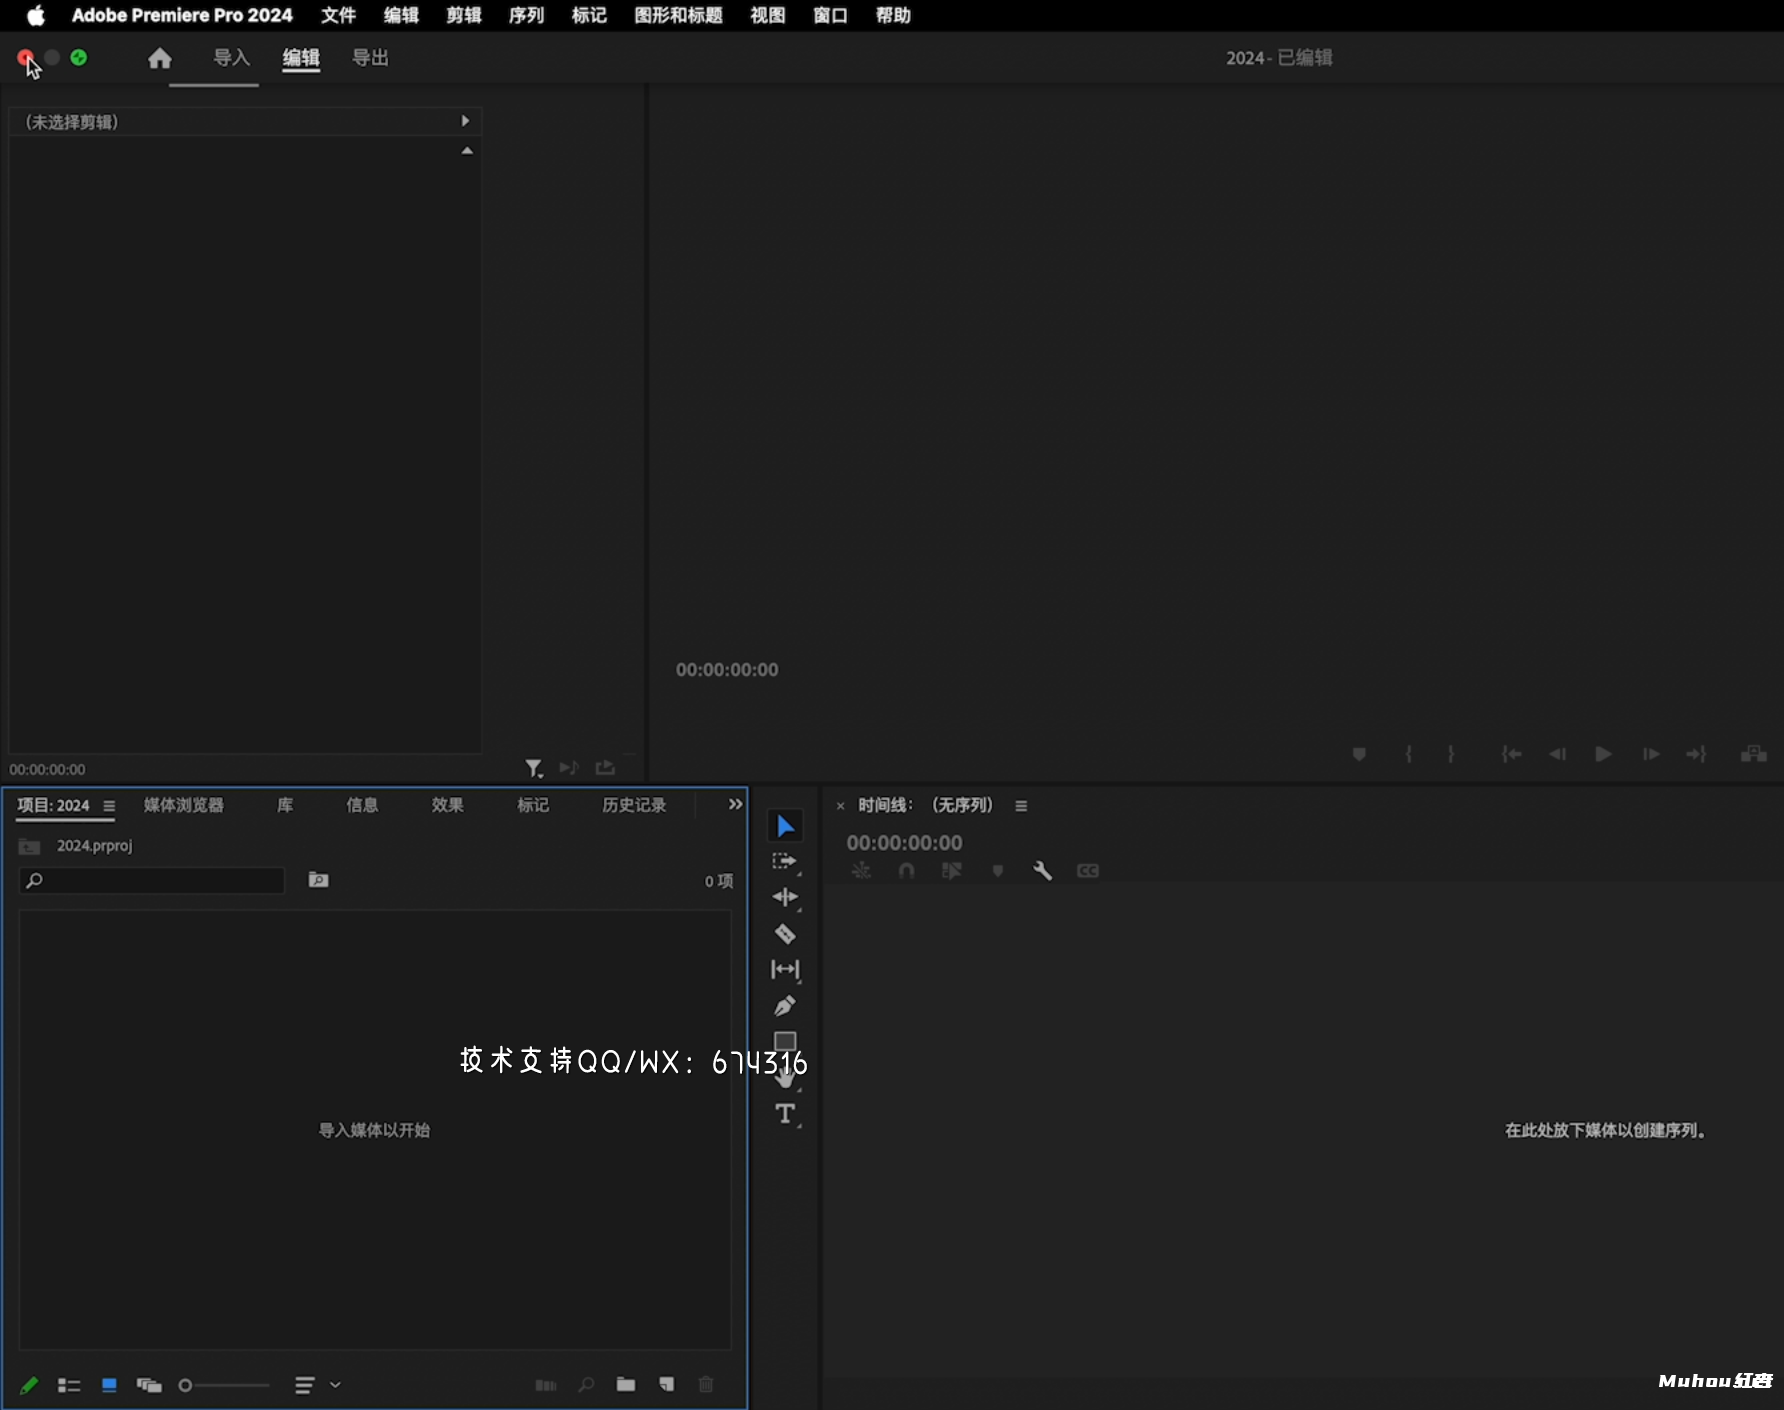Toggle insert sequences as nests button
Screen dimensions: 1784x1410
pyautogui.click(x=861, y=871)
